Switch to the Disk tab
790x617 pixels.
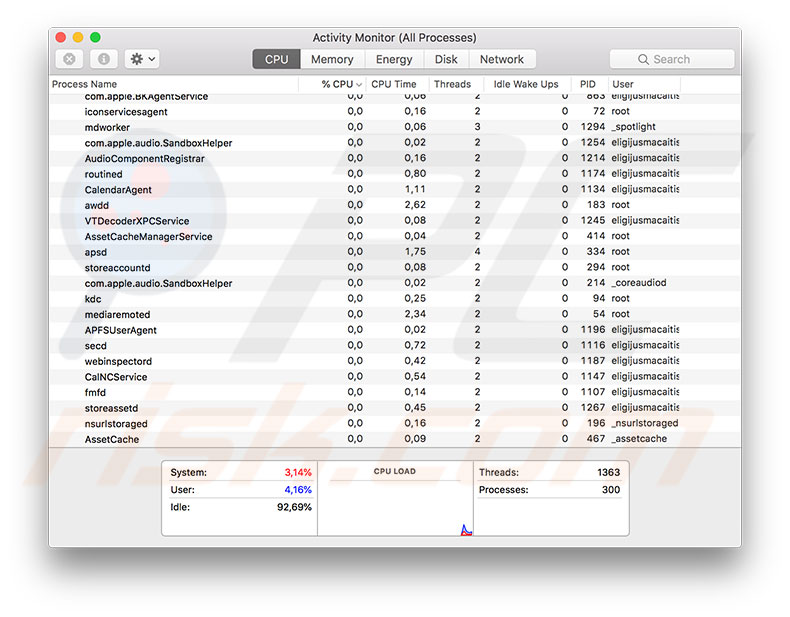pyautogui.click(x=446, y=59)
